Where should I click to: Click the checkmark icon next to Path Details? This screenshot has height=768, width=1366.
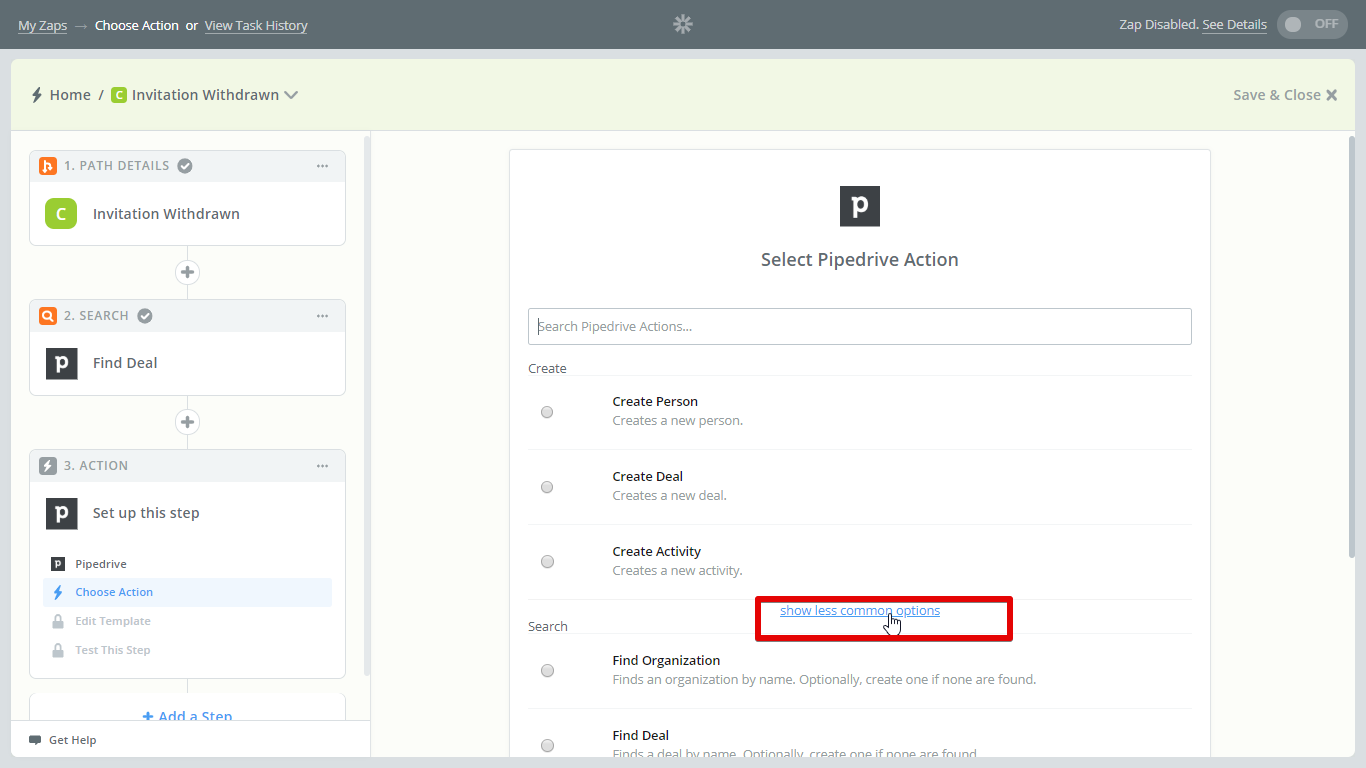(x=185, y=166)
